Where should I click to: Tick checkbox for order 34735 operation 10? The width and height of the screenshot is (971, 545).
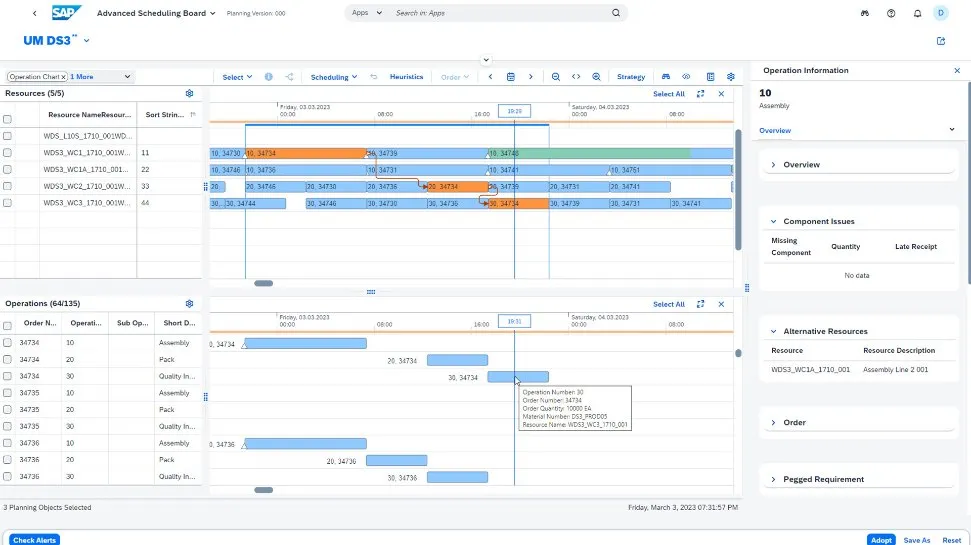(7, 393)
